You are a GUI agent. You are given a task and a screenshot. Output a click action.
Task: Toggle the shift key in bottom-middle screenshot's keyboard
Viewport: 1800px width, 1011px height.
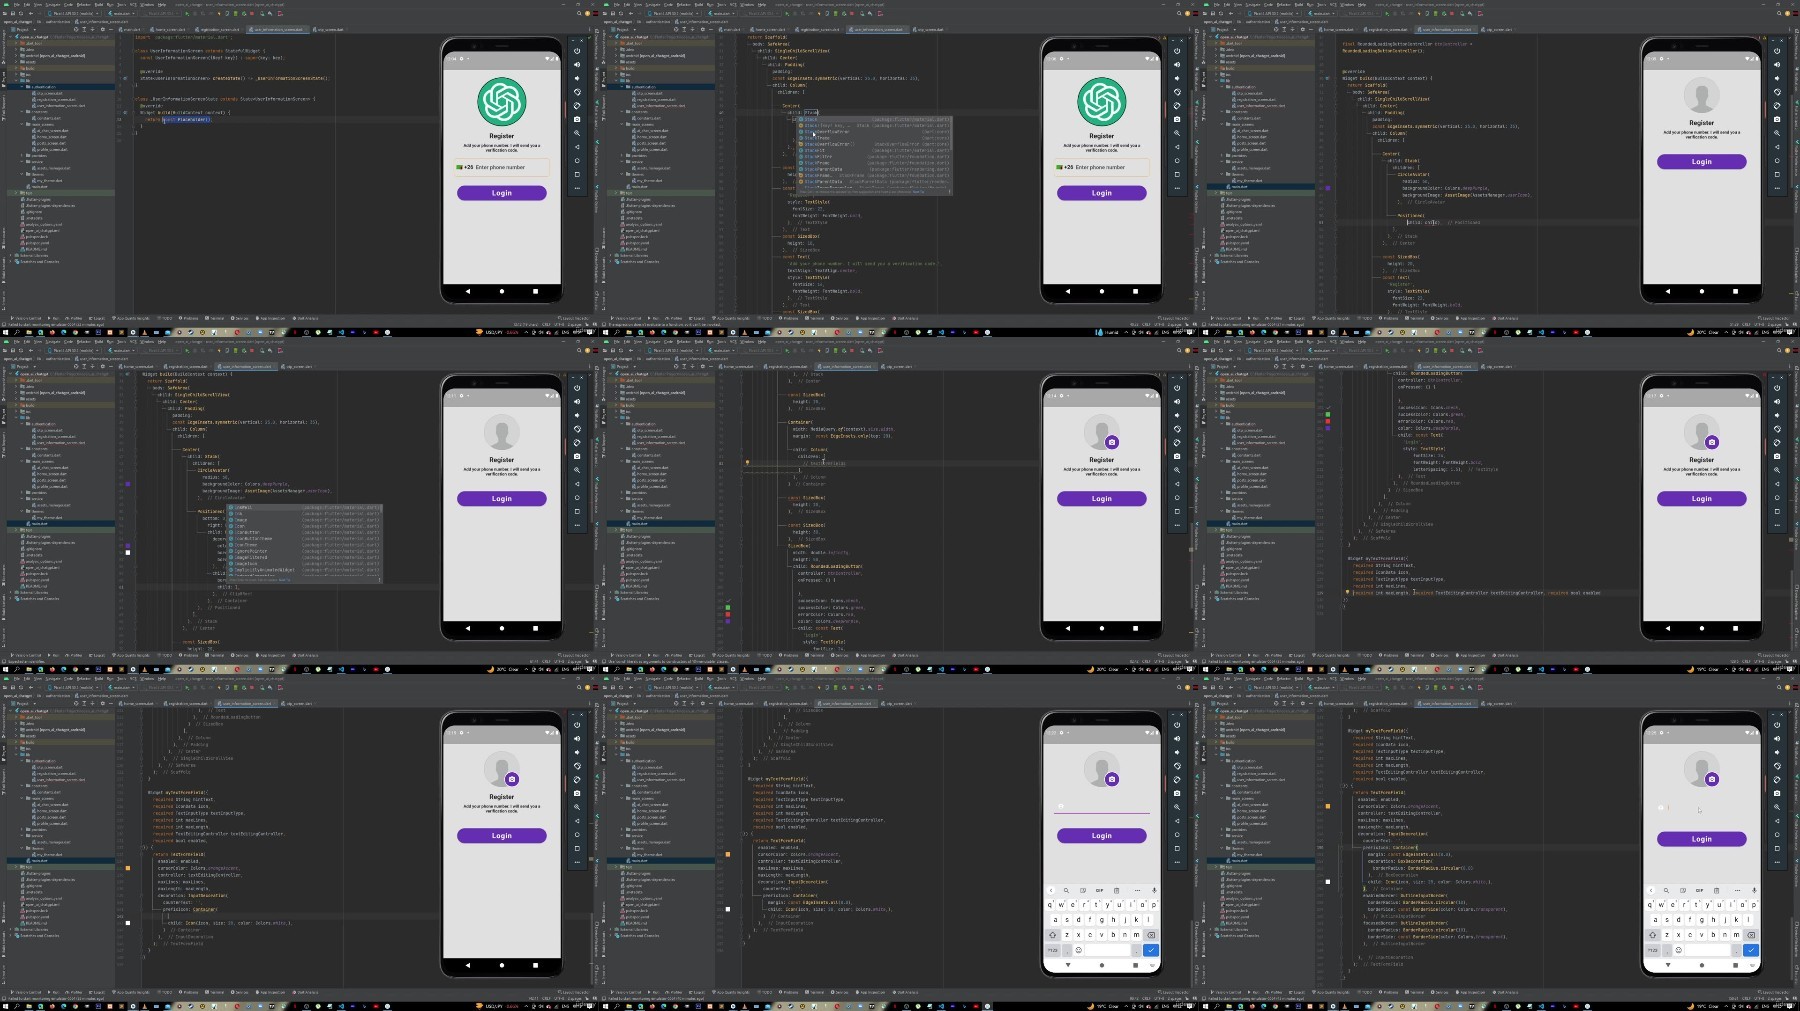click(x=1053, y=935)
